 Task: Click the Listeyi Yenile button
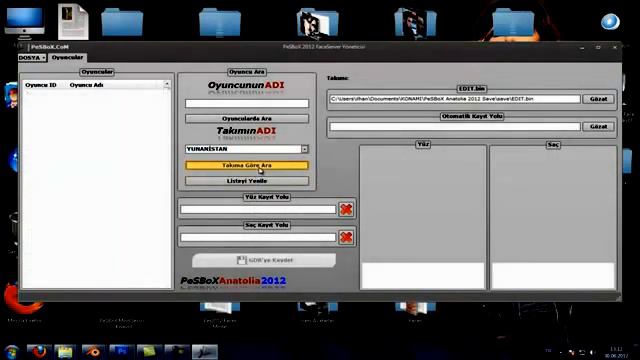[x=247, y=181]
